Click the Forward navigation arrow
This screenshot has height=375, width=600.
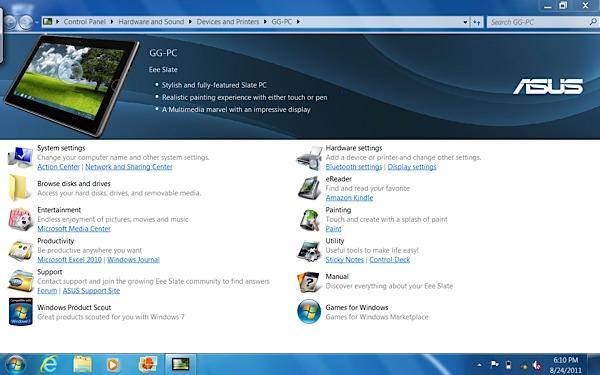point(26,22)
